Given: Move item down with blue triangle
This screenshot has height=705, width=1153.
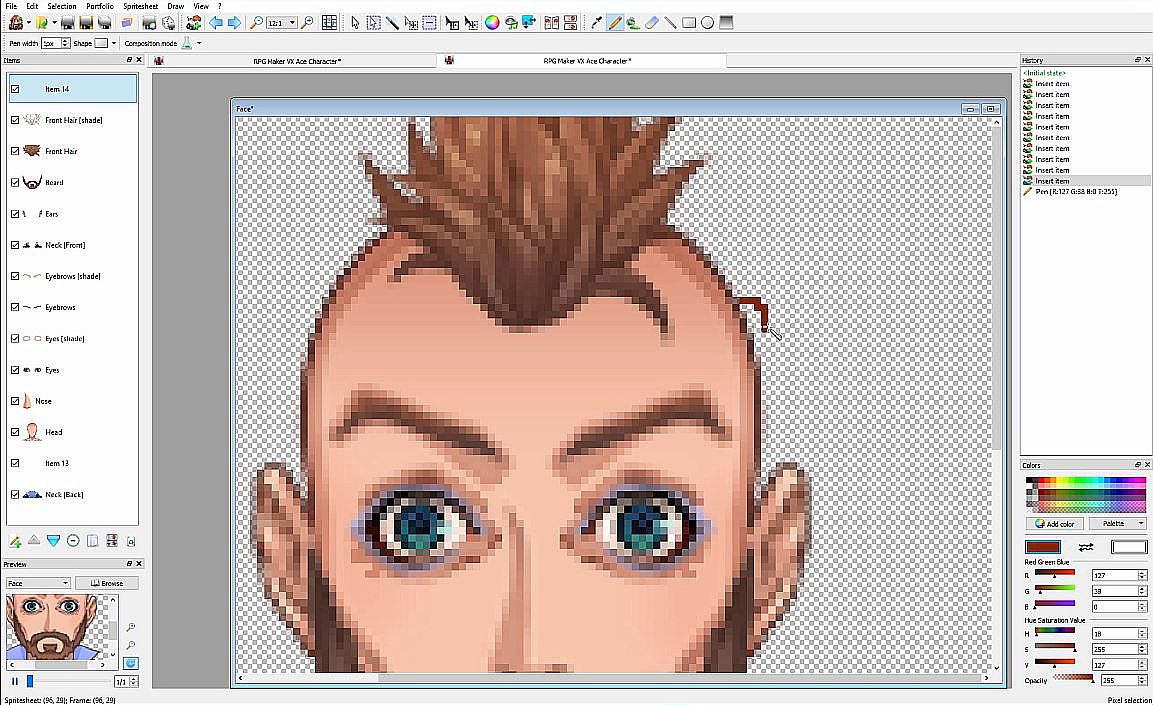Looking at the screenshot, I should (x=54, y=541).
